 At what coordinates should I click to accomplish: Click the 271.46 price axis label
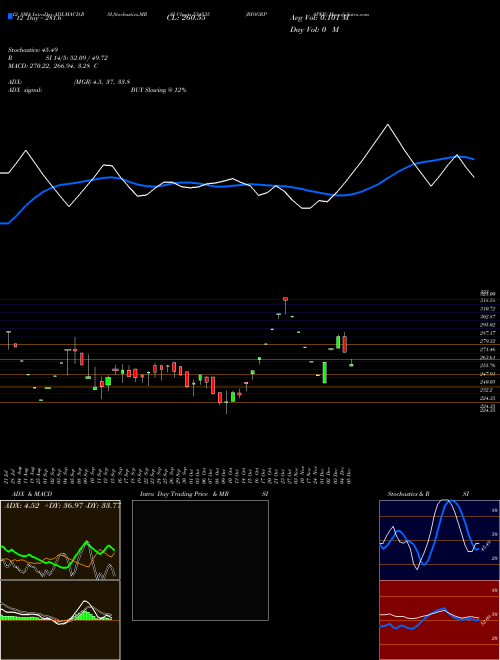[x=487, y=349]
